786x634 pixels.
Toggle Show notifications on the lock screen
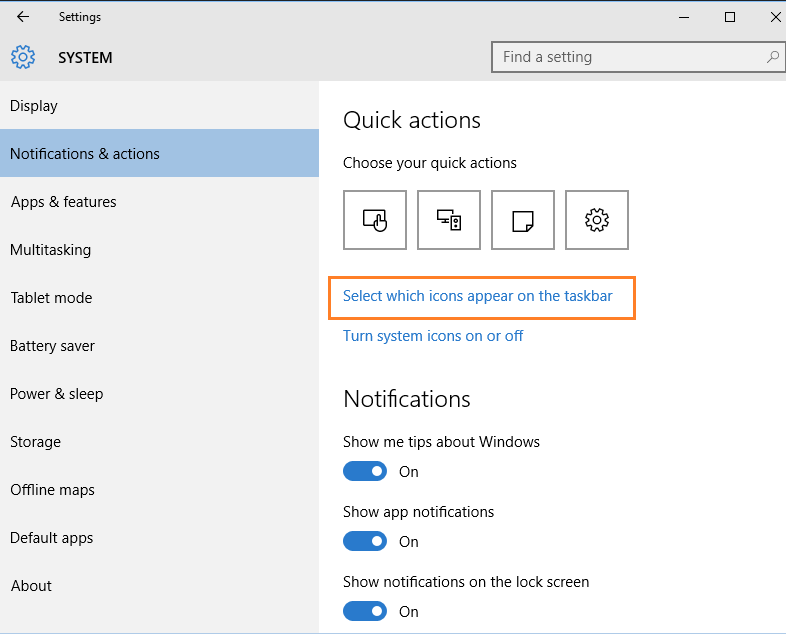point(365,611)
